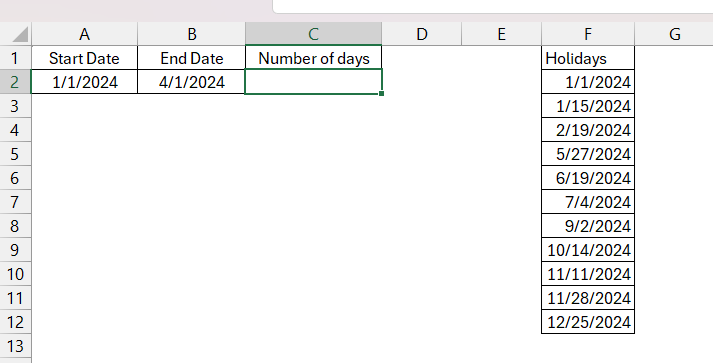
Task: Click the formula bar input area
Action: [x=493, y=6]
